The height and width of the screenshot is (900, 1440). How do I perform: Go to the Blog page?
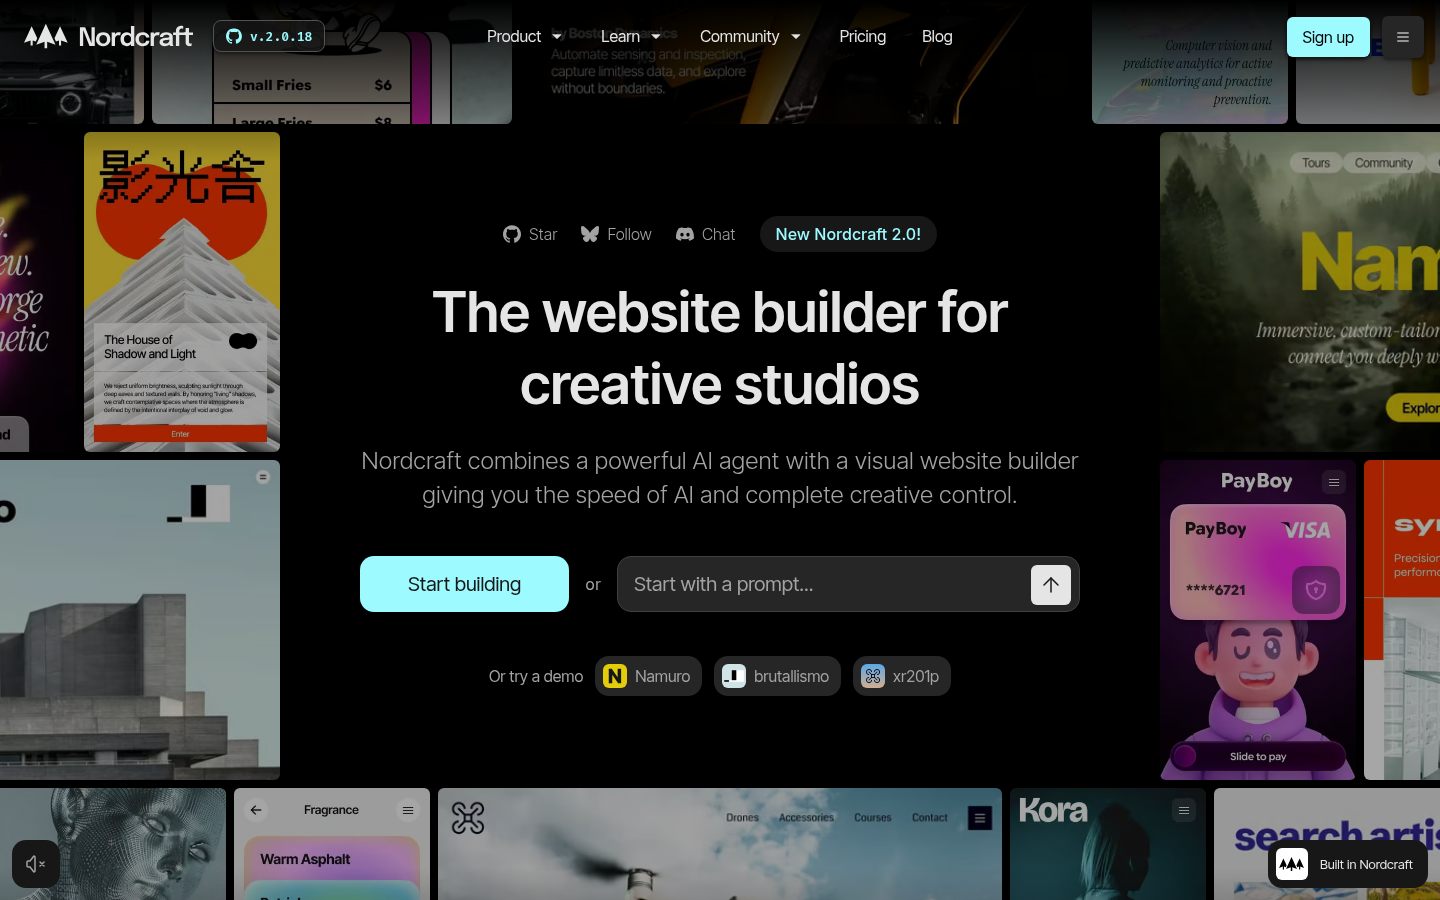click(937, 36)
